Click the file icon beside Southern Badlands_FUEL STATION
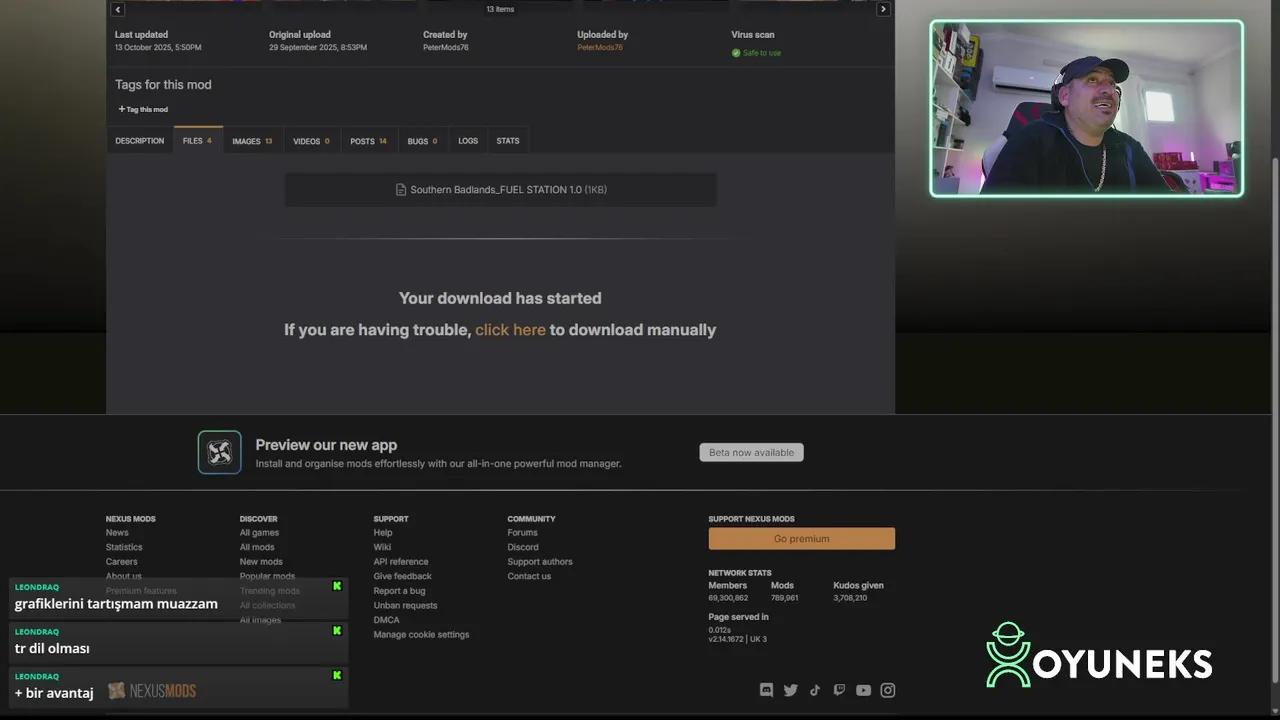The height and width of the screenshot is (720, 1280). tap(401, 190)
